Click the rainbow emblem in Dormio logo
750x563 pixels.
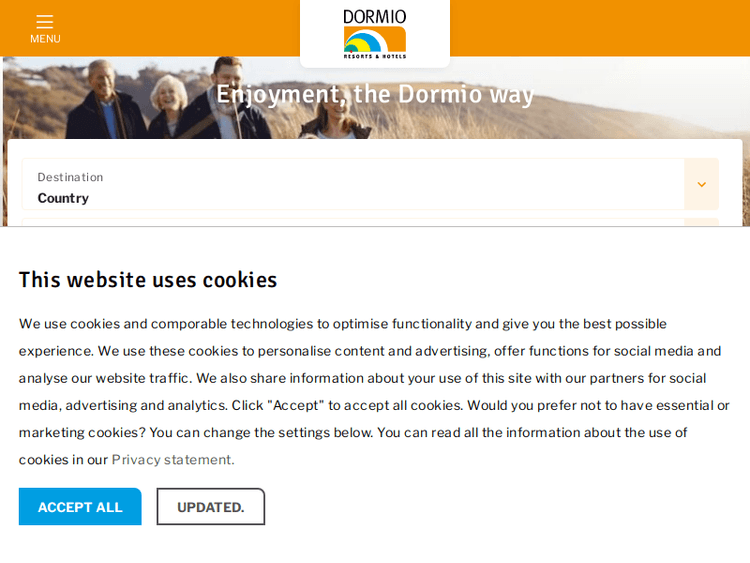tap(374, 42)
